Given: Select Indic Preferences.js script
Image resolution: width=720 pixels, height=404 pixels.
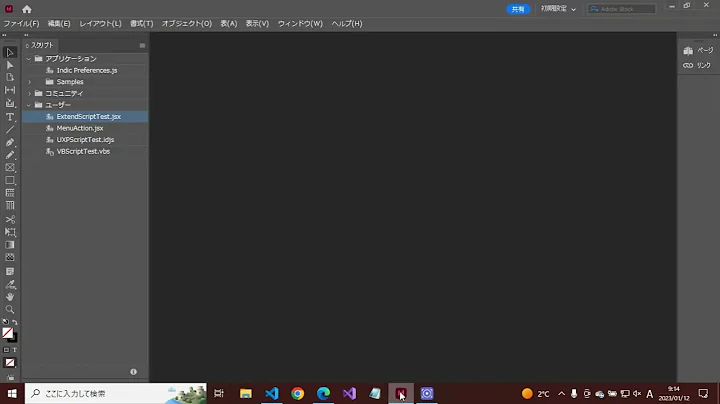Looking at the screenshot, I should pos(86,70).
